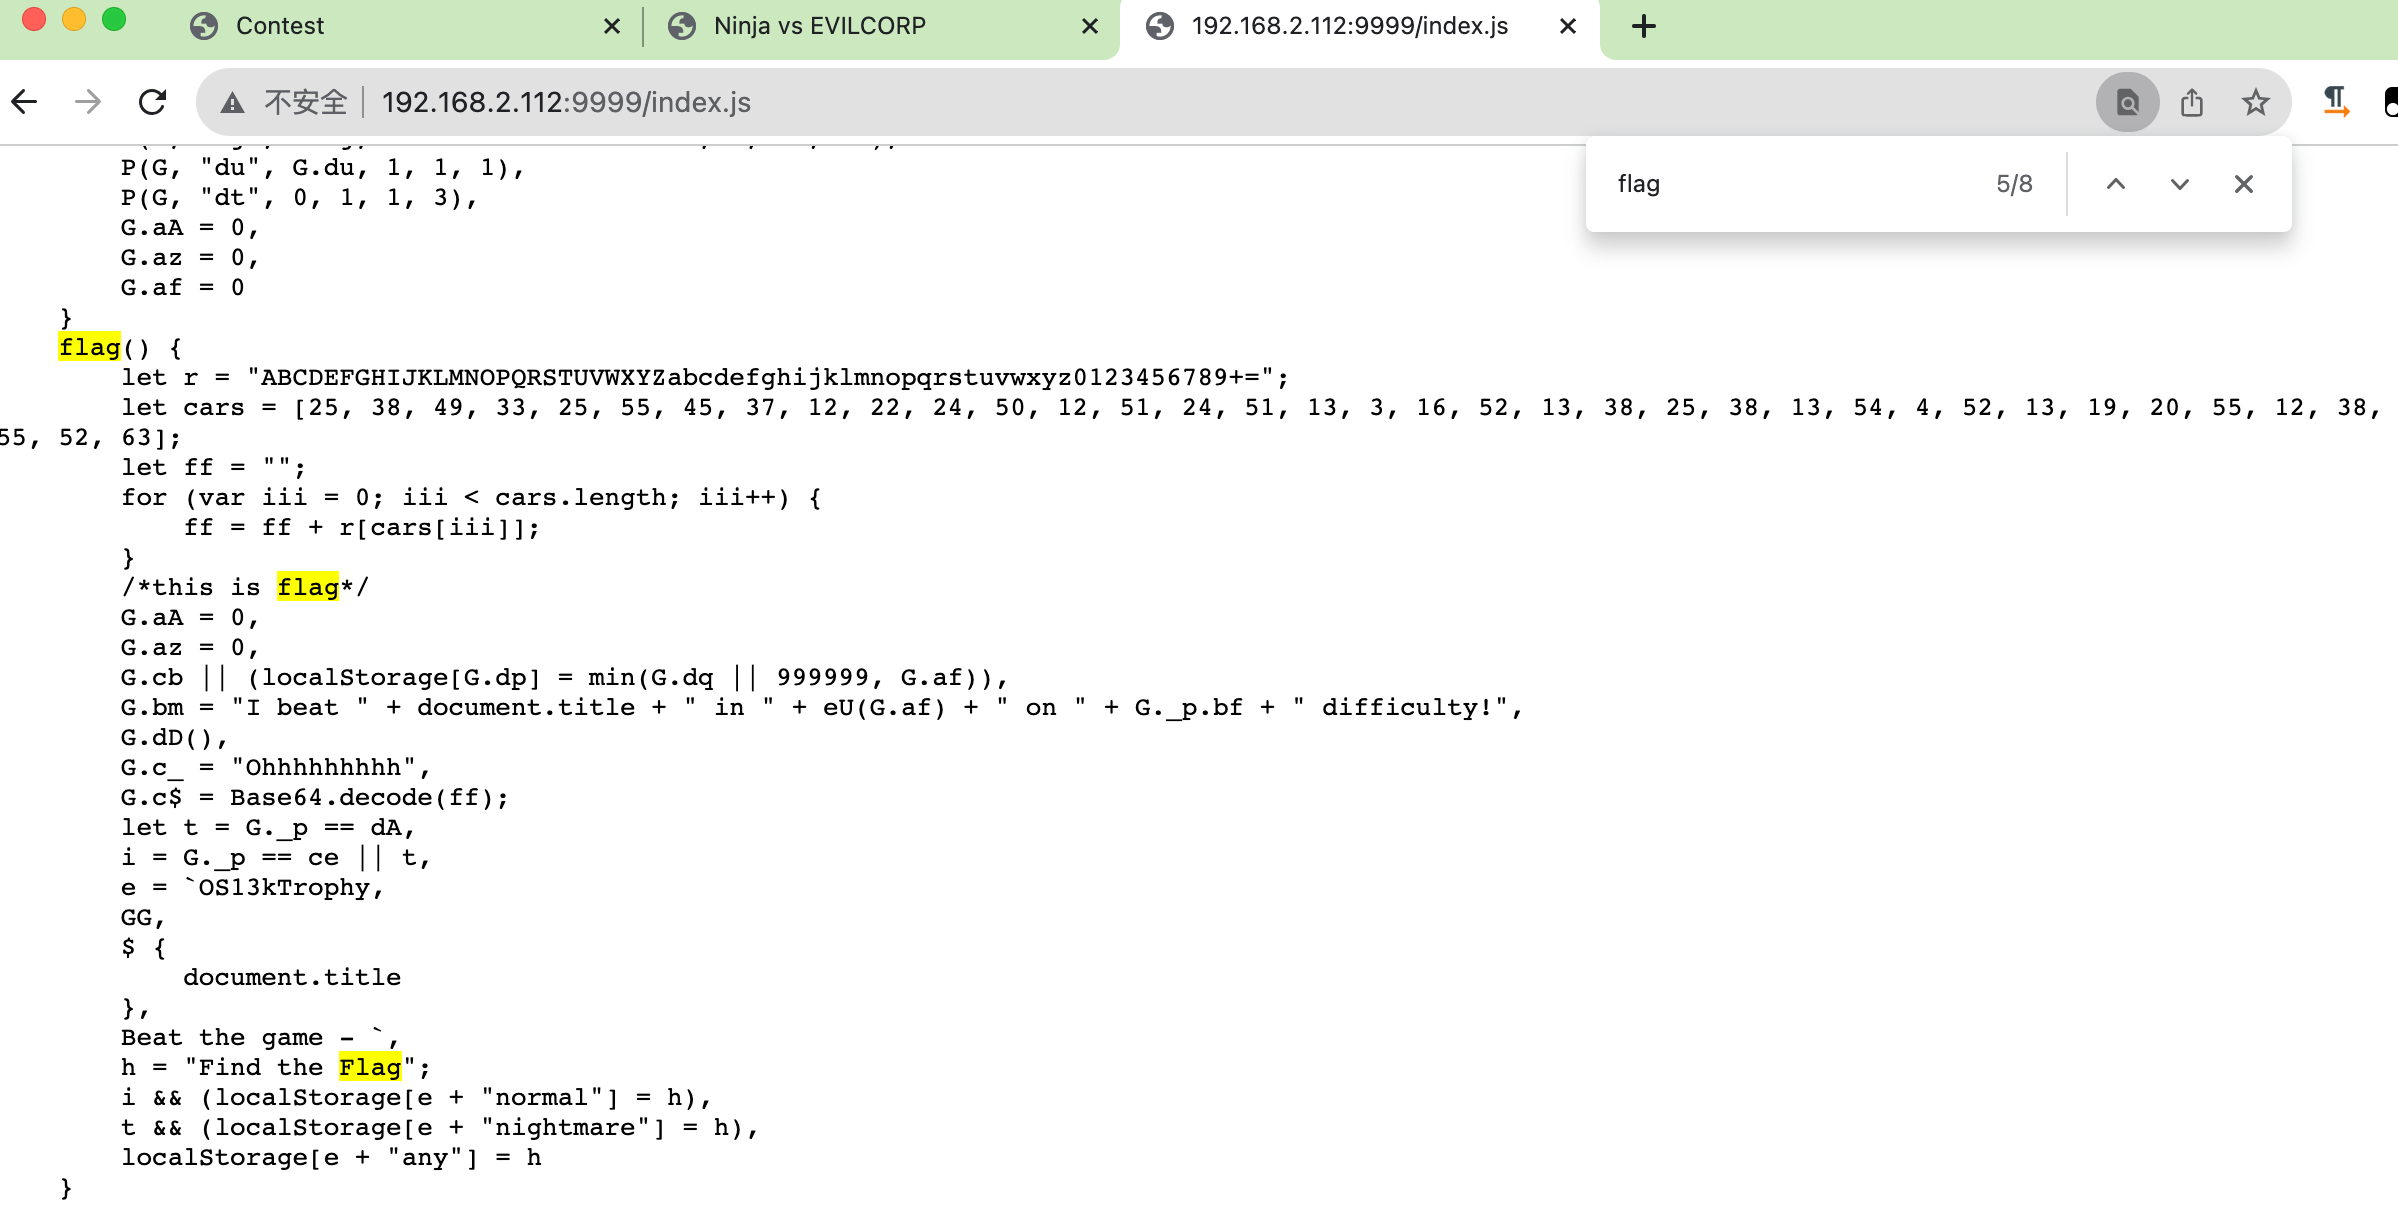Jump to next 'flag' search match

pyautogui.click(x=2180, y=184)
